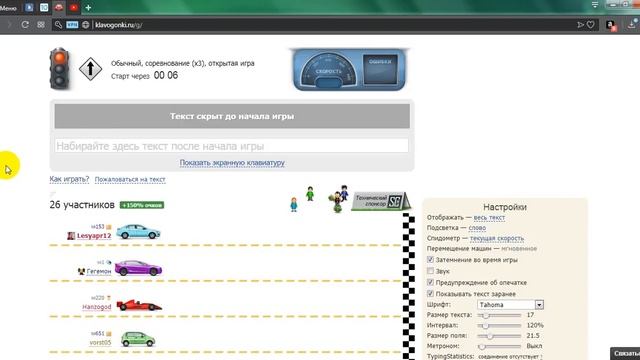Screen dimensions: 640x360
Task: Switch to the blue play-icon browser tab
Action: pyautogui.click(x=29, y=7)
